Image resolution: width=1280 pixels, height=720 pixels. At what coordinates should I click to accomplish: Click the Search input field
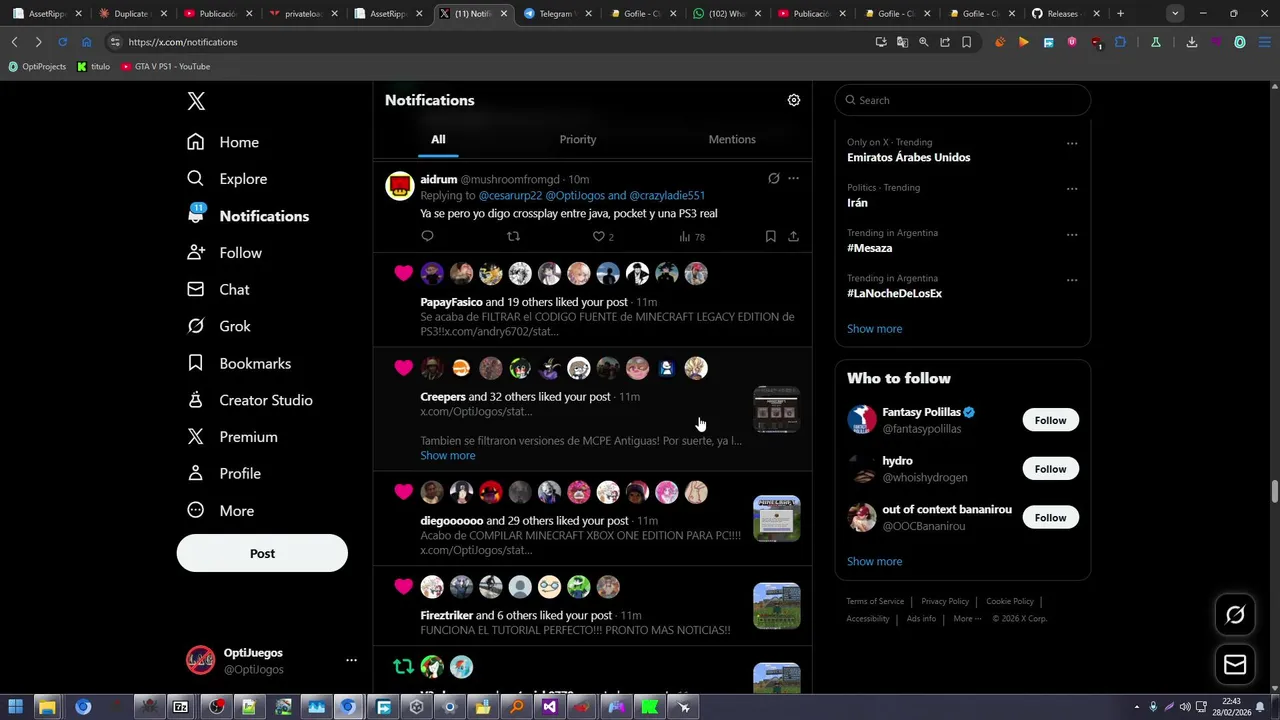pyautogui.click(x=962, y=100)
